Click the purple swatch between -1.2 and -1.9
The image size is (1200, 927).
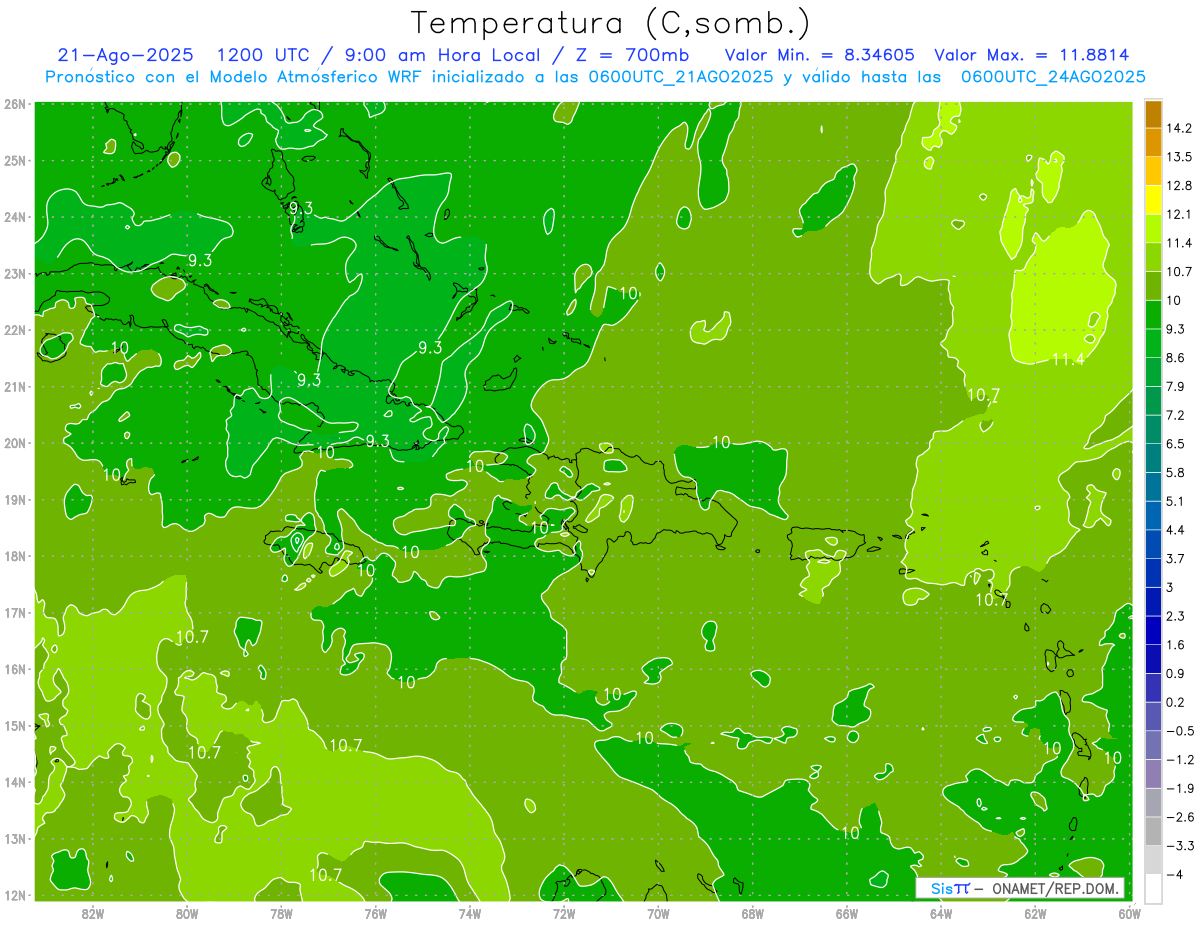[x=1153, y=774]
